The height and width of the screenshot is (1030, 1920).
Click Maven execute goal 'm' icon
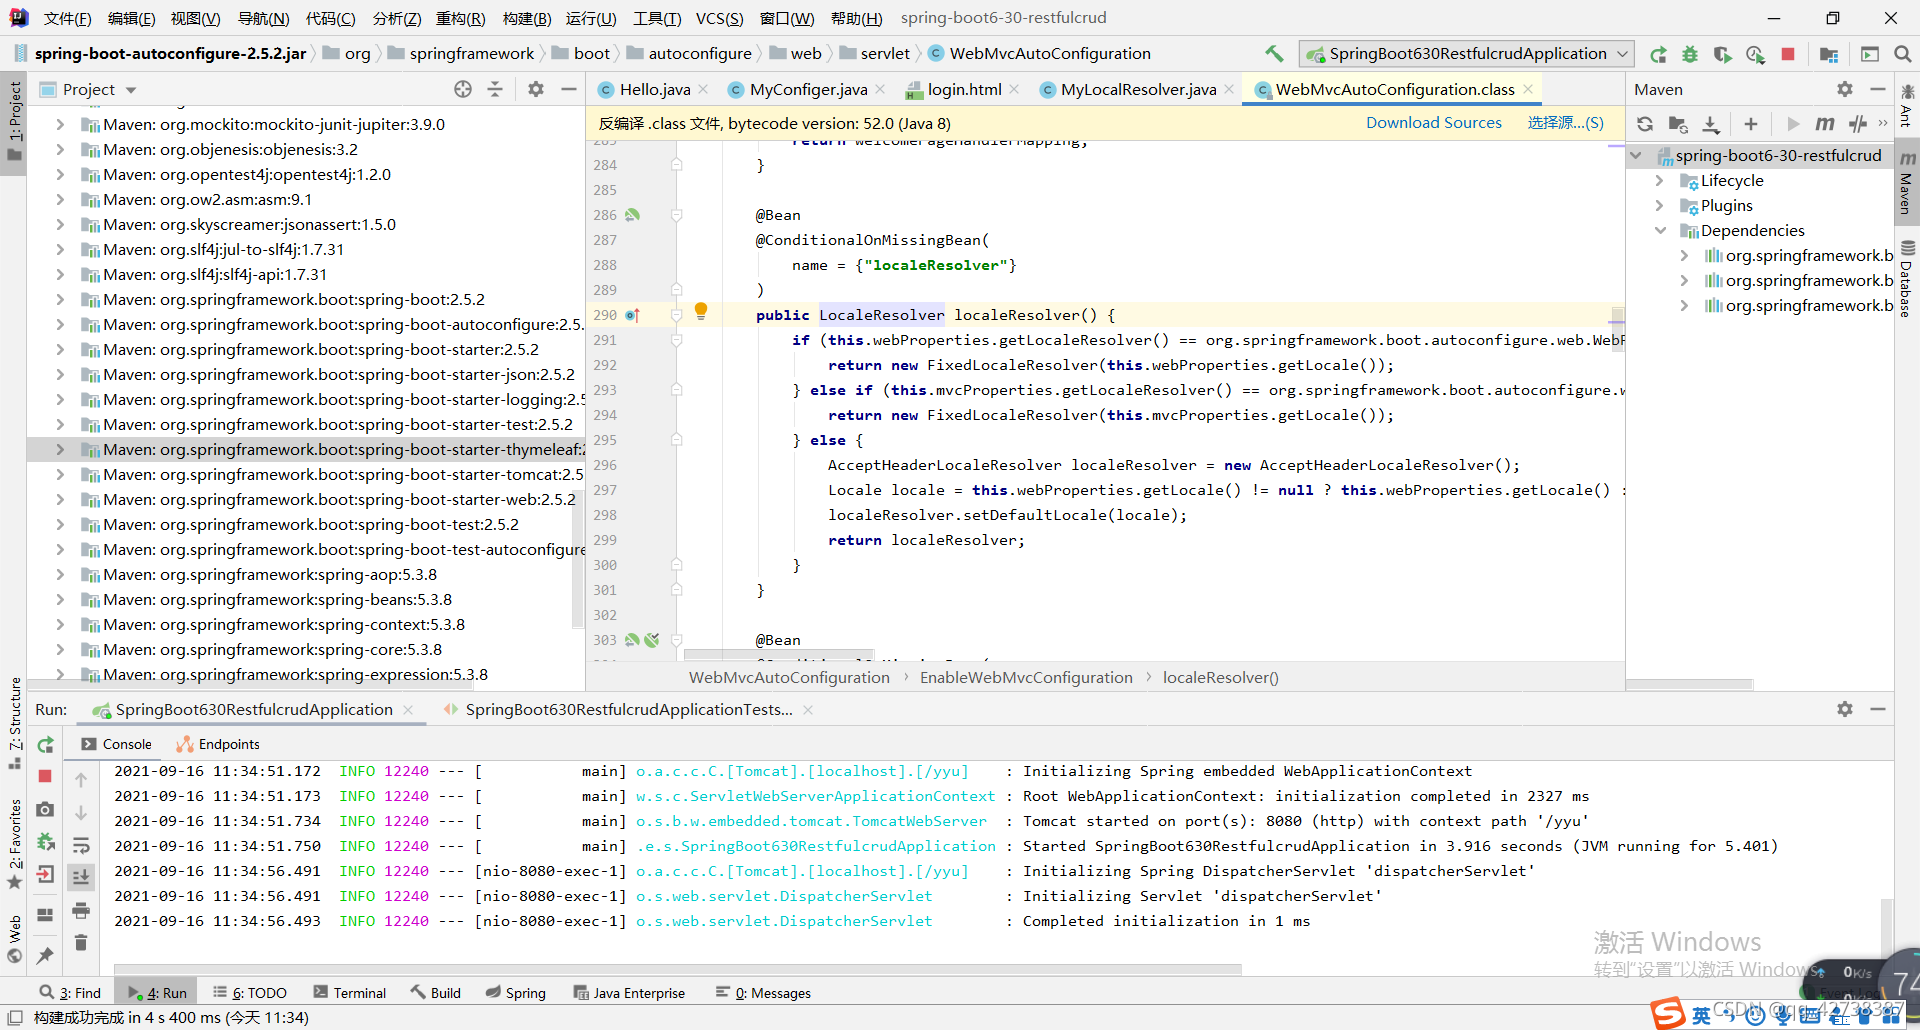point(1825,124)
